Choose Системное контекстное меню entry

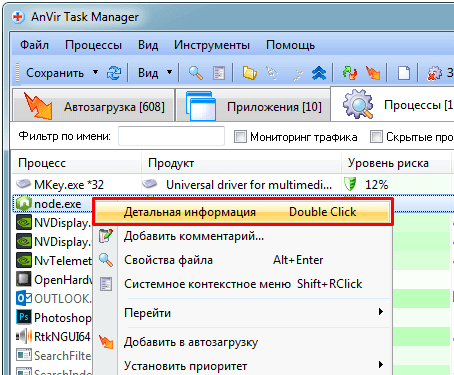(x=243, y=284)
